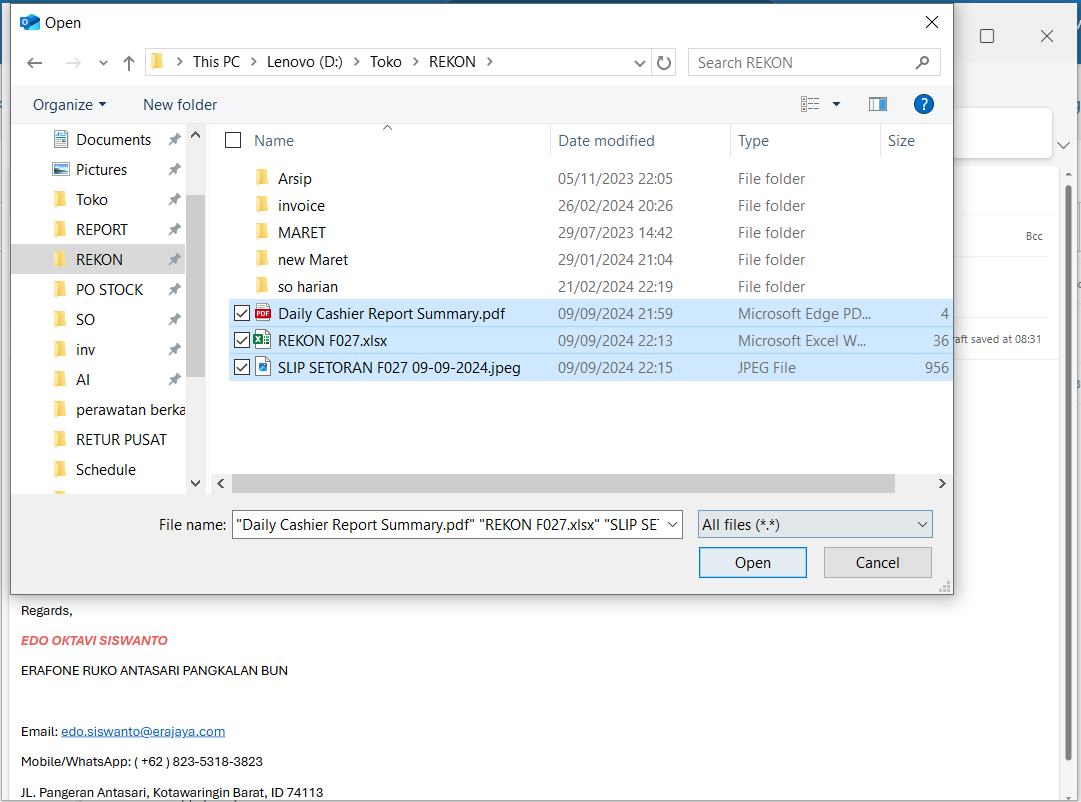The height and width of the screenshot is (802, 1081).
Task: Open the All files type dropdown
Action: 815,524
